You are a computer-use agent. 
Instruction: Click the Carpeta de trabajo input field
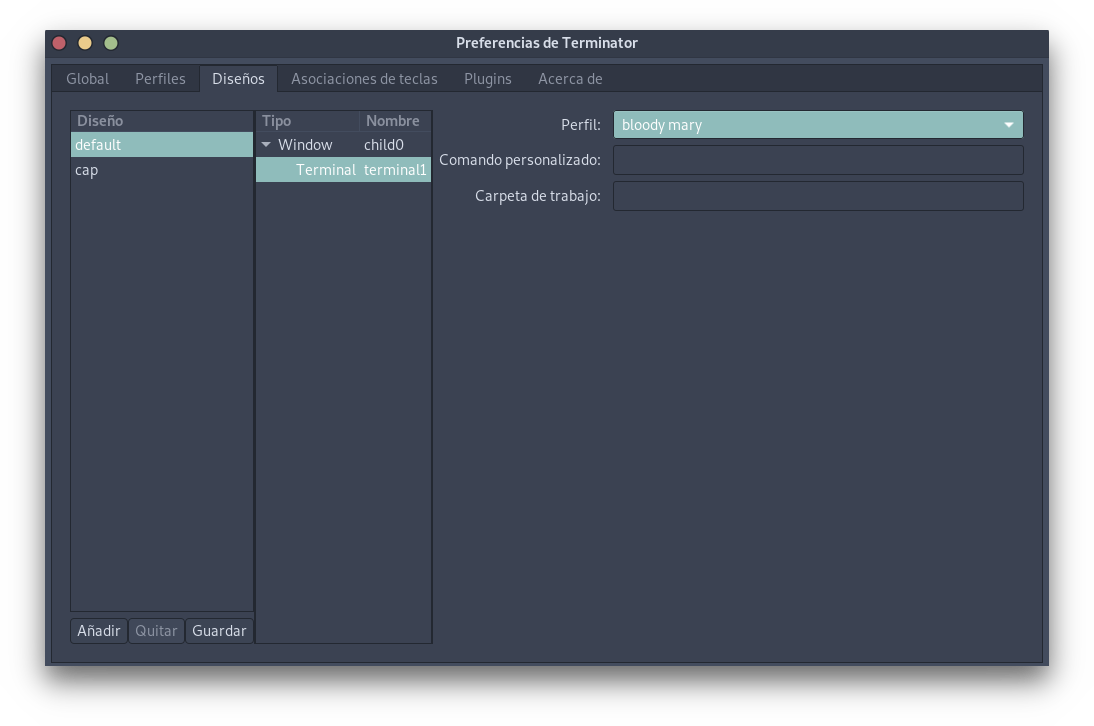tap(818, 196)
